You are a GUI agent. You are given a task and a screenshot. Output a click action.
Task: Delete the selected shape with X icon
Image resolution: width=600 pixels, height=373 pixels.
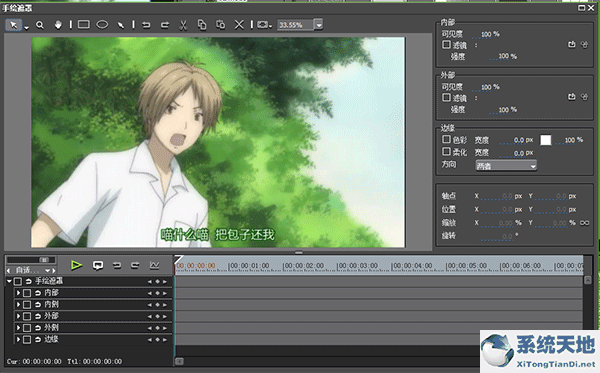pos(239,25)
